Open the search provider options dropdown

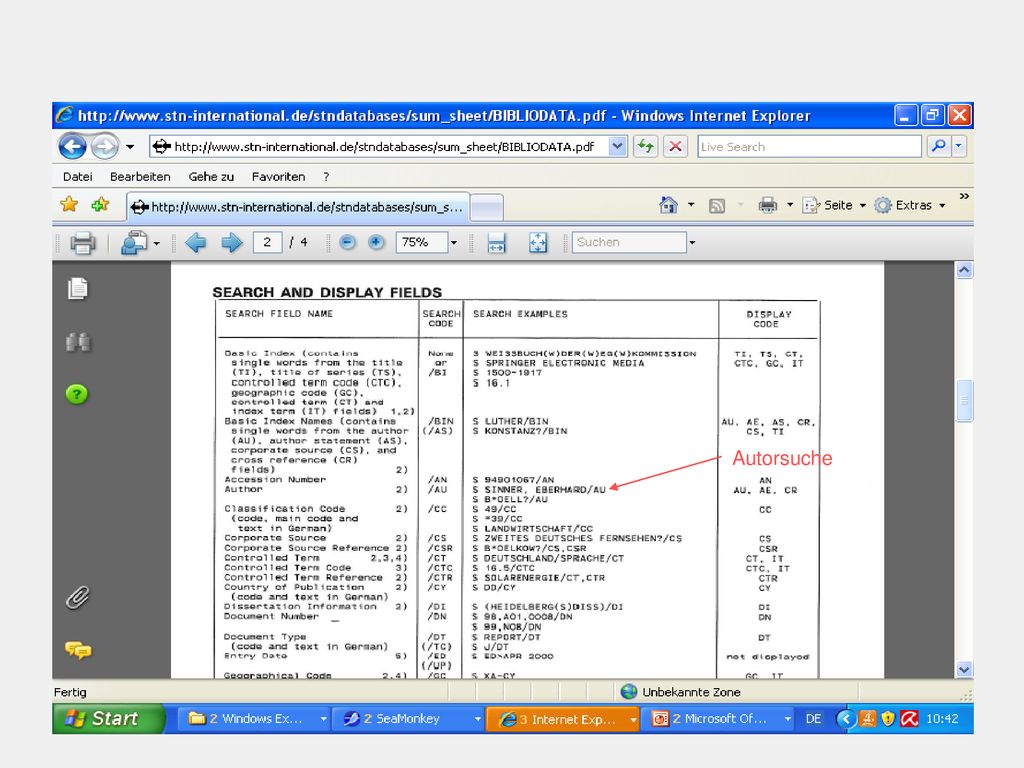(959, 146)
